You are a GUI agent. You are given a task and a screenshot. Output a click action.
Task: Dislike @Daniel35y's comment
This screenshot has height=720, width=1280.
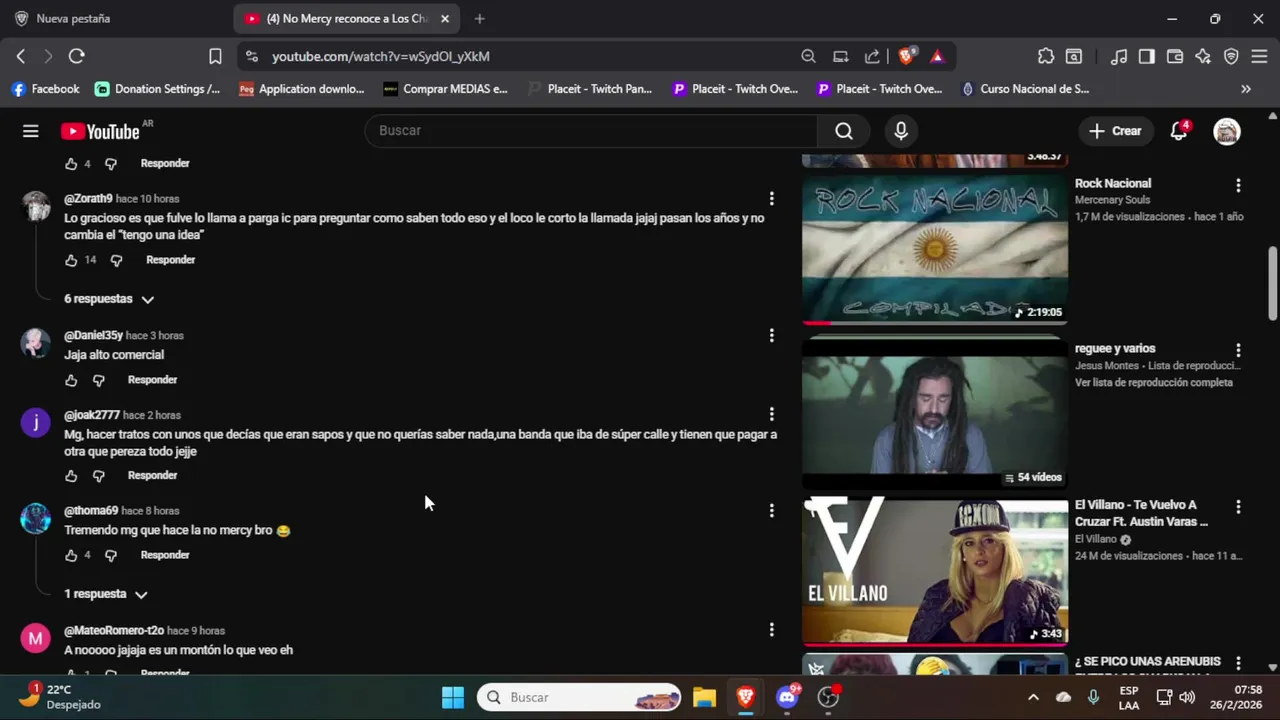coord(98,380)
